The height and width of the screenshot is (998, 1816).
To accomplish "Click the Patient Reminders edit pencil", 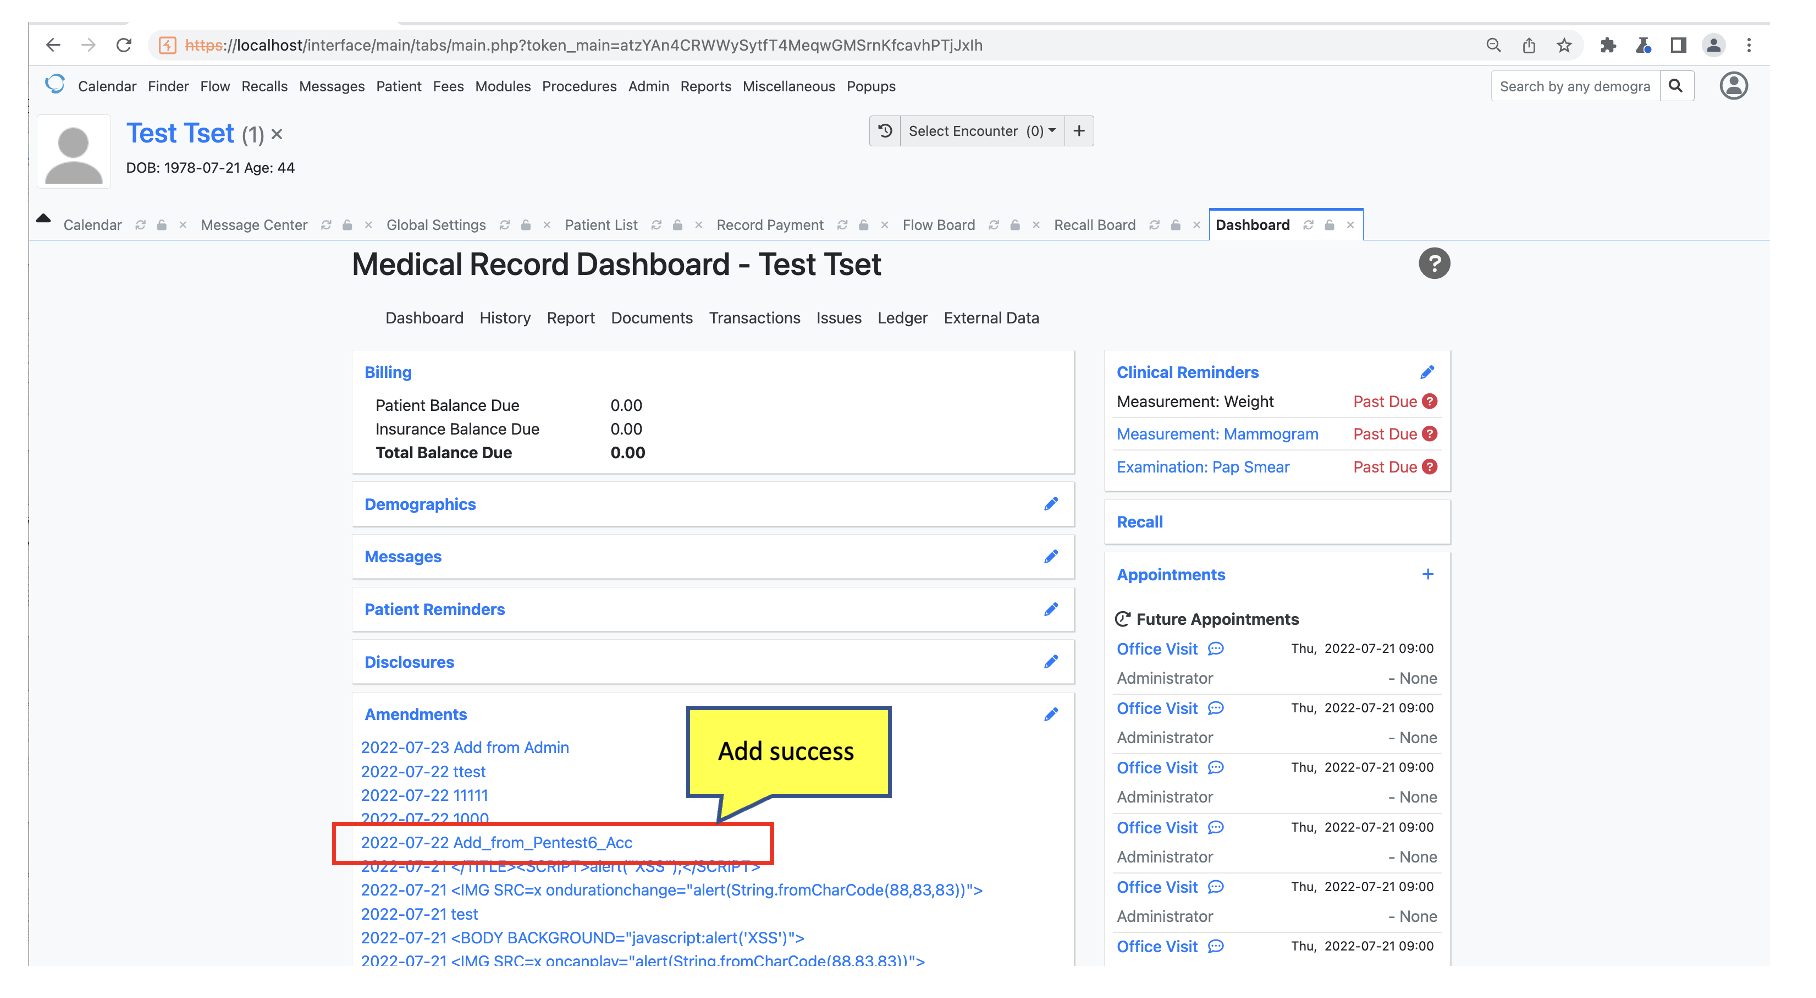I will pos(1051,609).
